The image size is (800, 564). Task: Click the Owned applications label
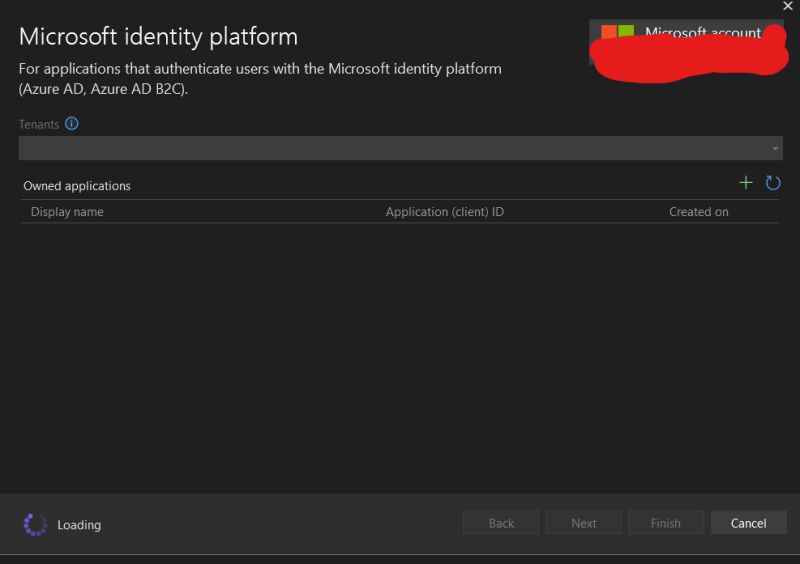pyautogui.click(x=77, y=186)
